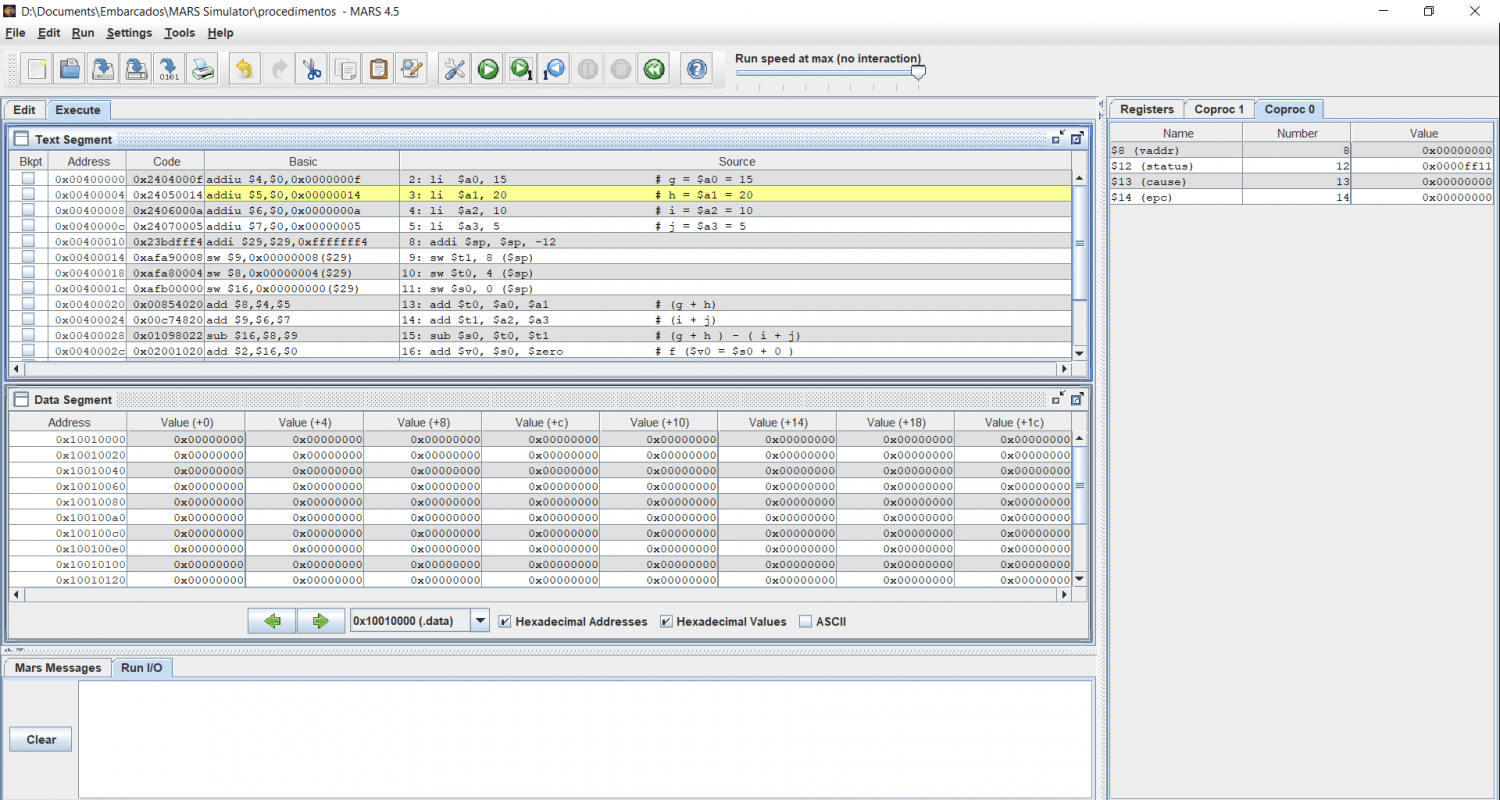Set breakpoint at address 0x00400004
Screen dimensions: 1500x800
point(28,194)
